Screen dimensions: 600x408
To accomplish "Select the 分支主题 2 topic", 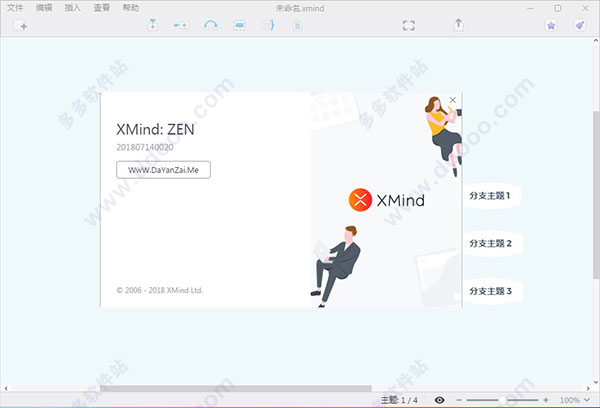I will click(x=492, y=243).
